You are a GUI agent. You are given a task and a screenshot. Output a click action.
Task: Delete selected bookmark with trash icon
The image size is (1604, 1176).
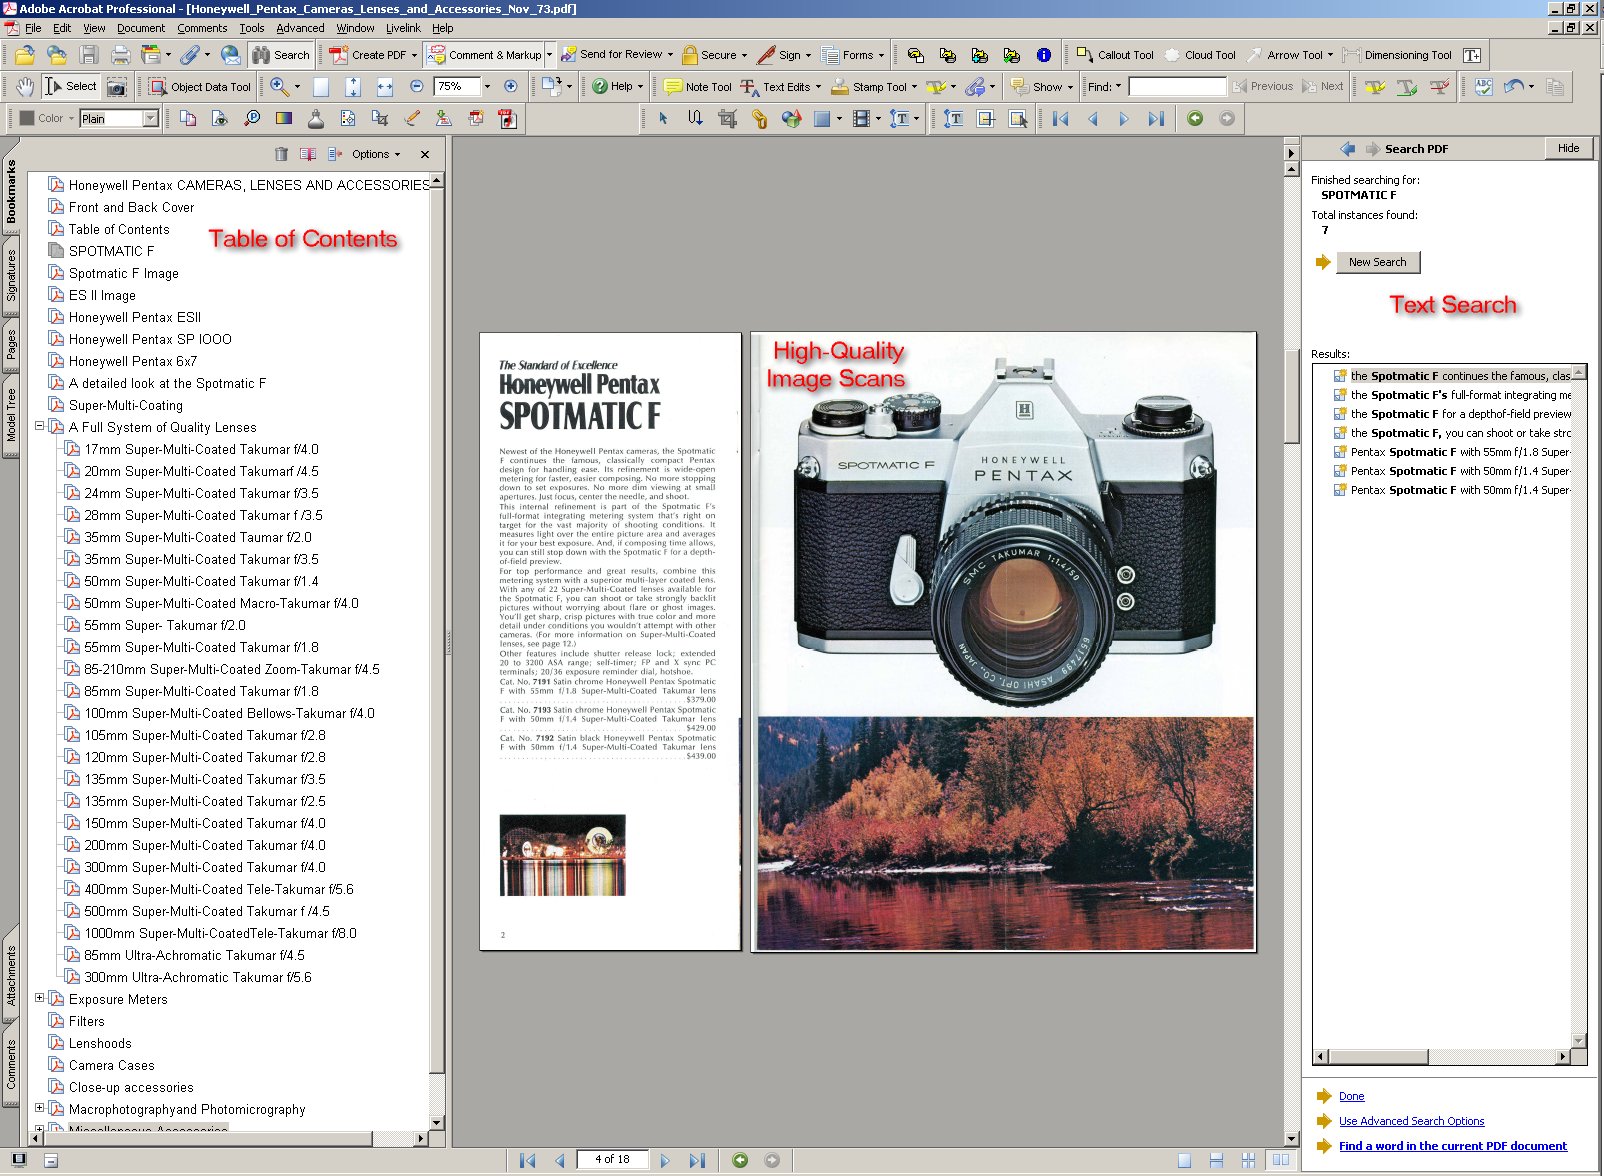point(281,154)
